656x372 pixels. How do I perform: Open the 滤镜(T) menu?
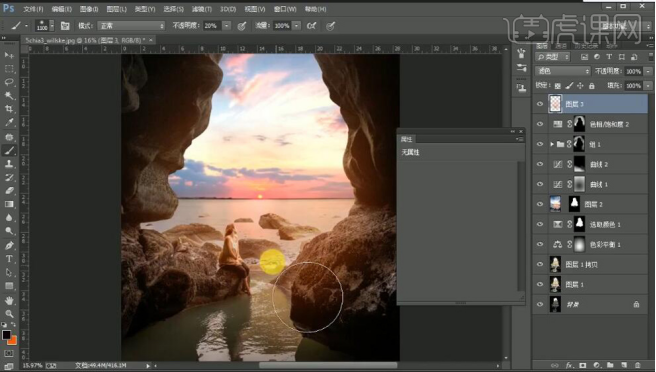pyautogui.click(x=202, y=9)
